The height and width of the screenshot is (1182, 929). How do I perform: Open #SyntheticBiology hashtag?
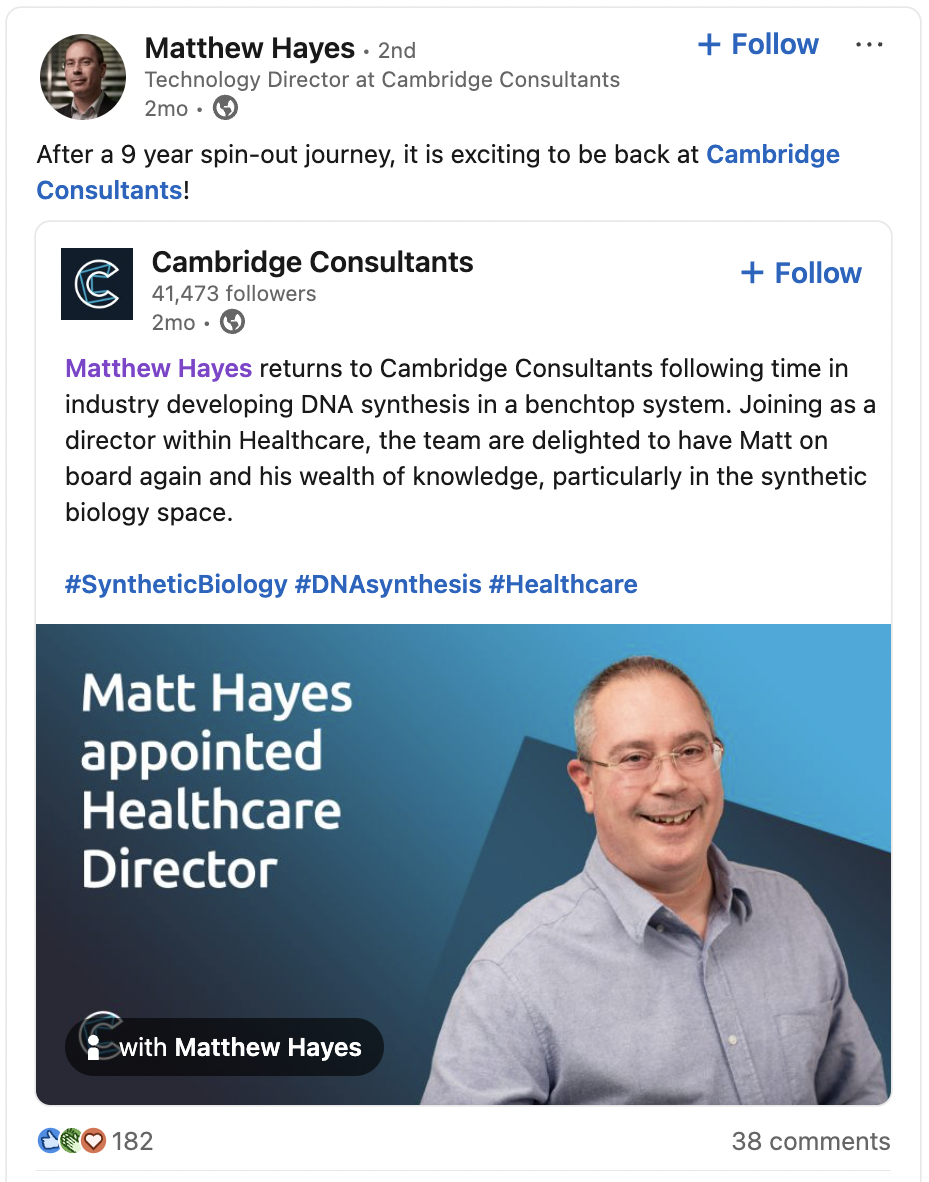click(176, 584)
